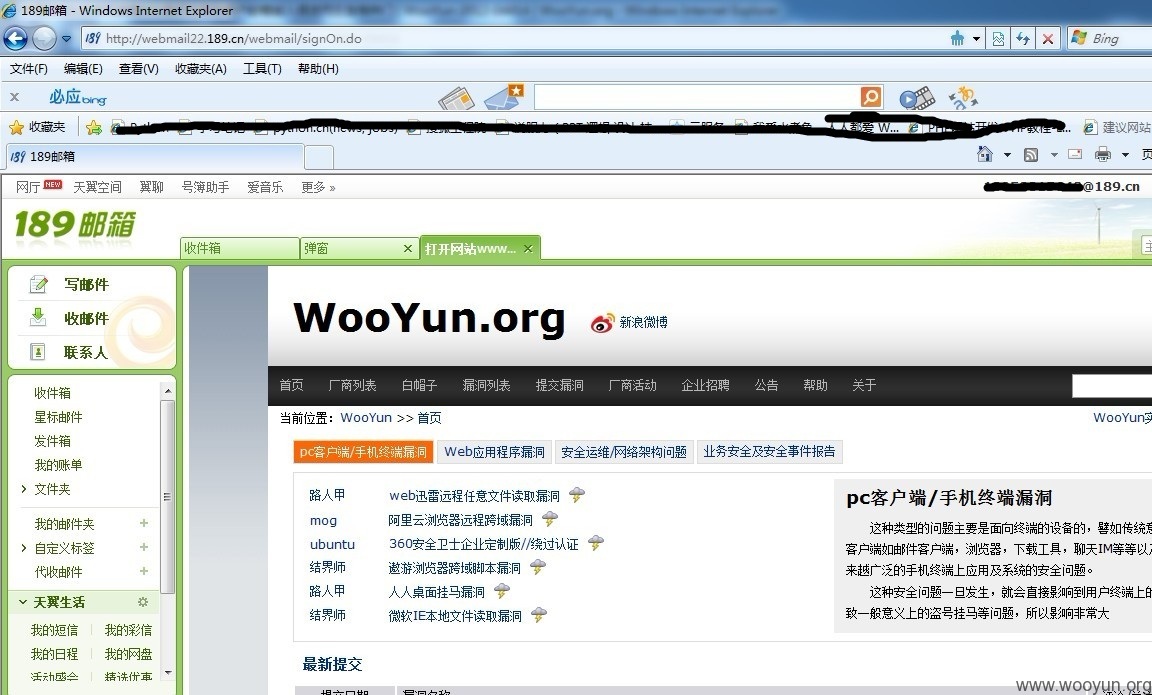The image size is (1152, 695).
Task: Click the browser Forward arrow button
Action: (x=44, y=38)
